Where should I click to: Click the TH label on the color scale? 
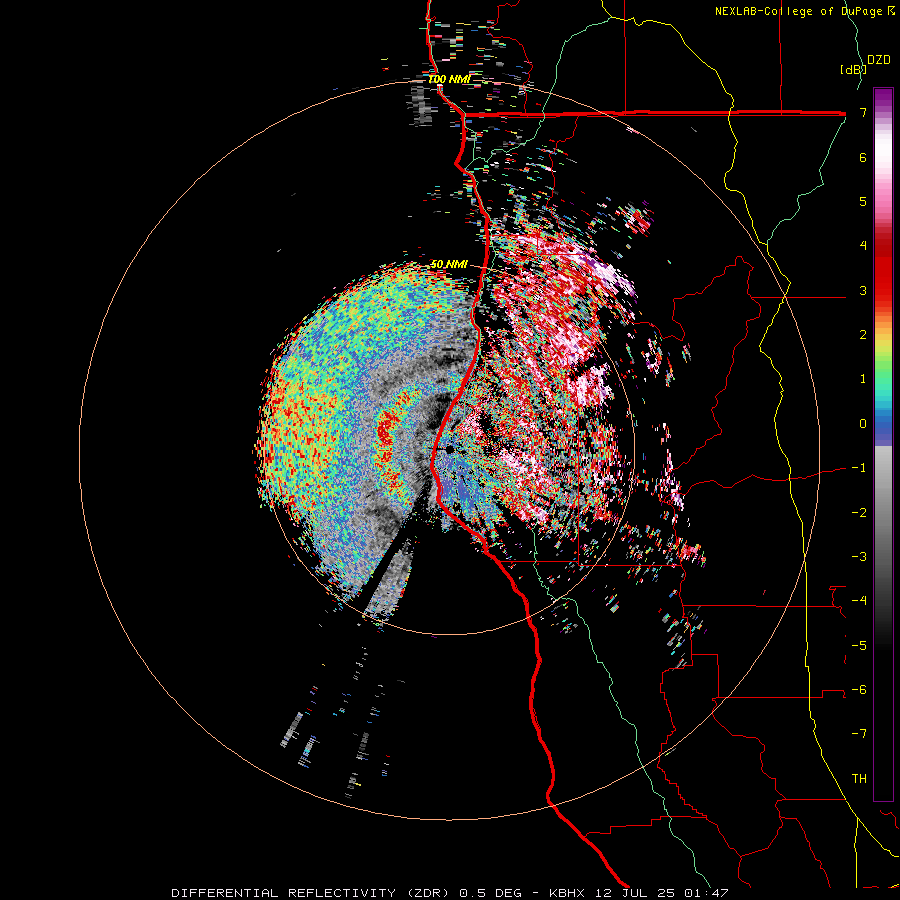pos(859,778)
